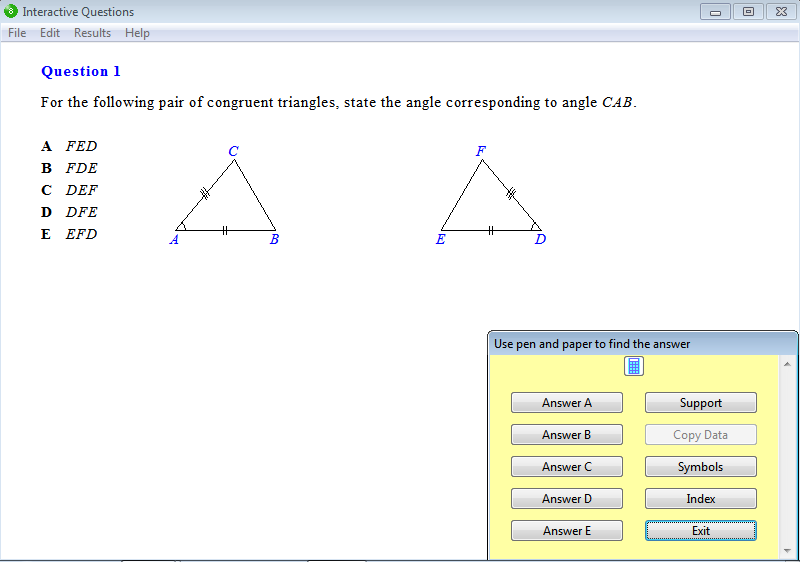Viewport: 800px width, 562px height.
Task: Click option D text 'DFE'
Action: click(81, 212)
